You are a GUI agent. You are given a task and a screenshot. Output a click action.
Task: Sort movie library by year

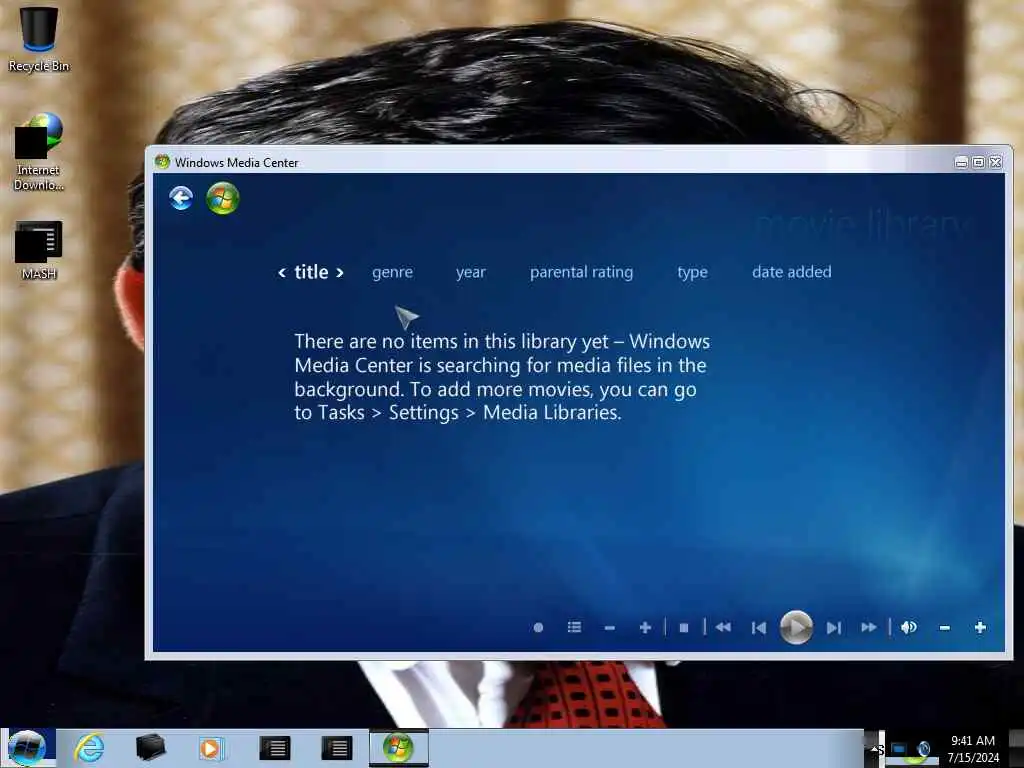471,272
